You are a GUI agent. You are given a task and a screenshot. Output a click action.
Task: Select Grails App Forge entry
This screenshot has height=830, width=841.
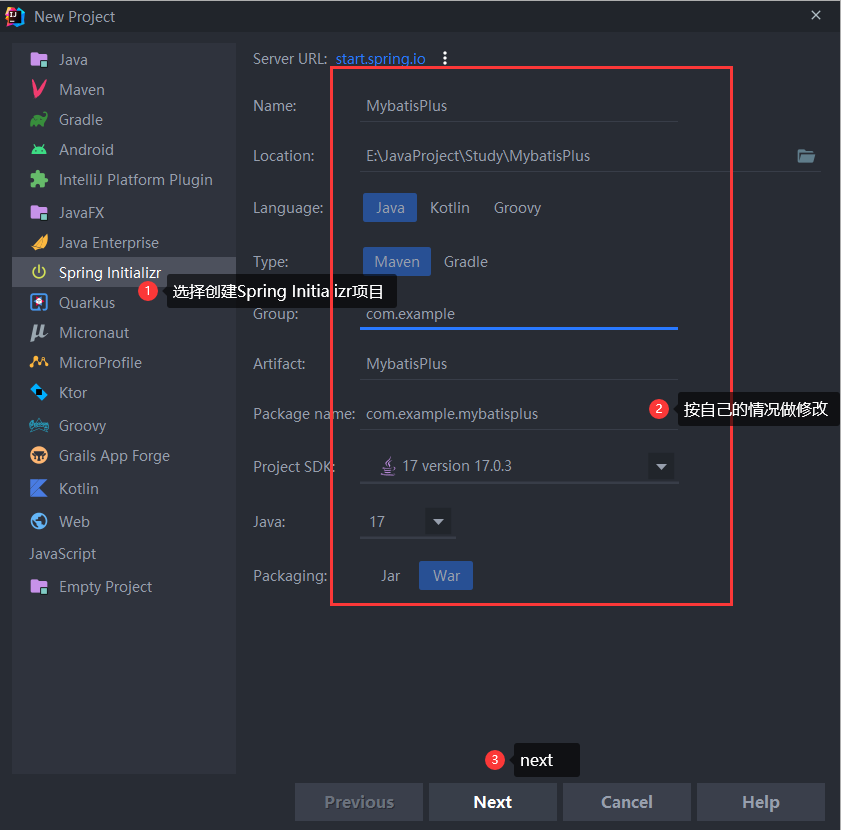[124, 456]
